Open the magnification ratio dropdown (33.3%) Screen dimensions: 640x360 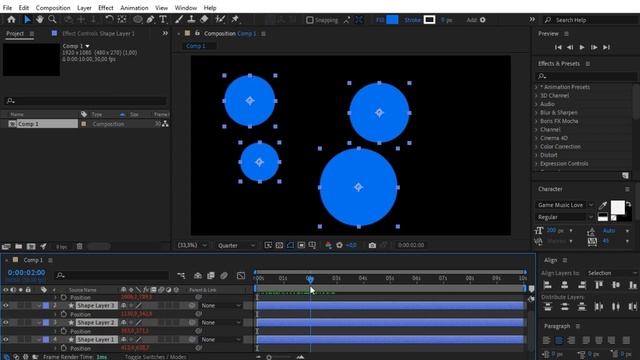192,245
